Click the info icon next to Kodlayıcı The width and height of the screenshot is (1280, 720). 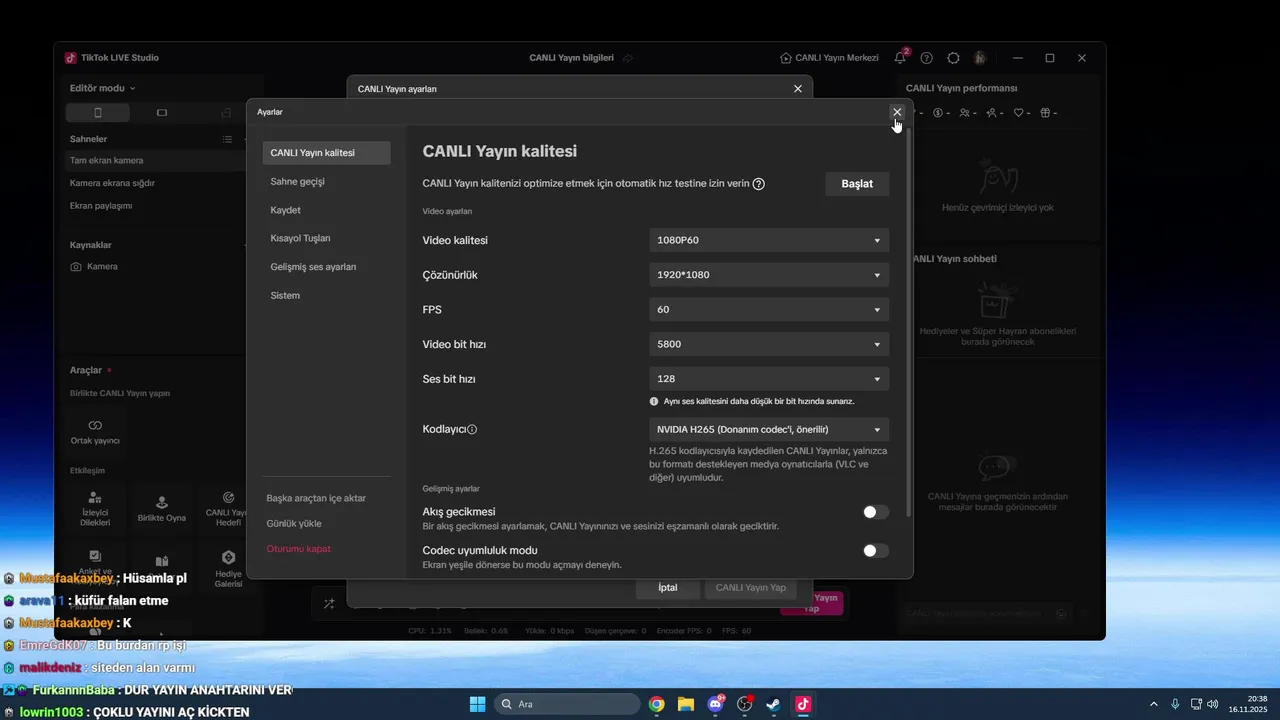pyautogui.click(x=472, y=429)
